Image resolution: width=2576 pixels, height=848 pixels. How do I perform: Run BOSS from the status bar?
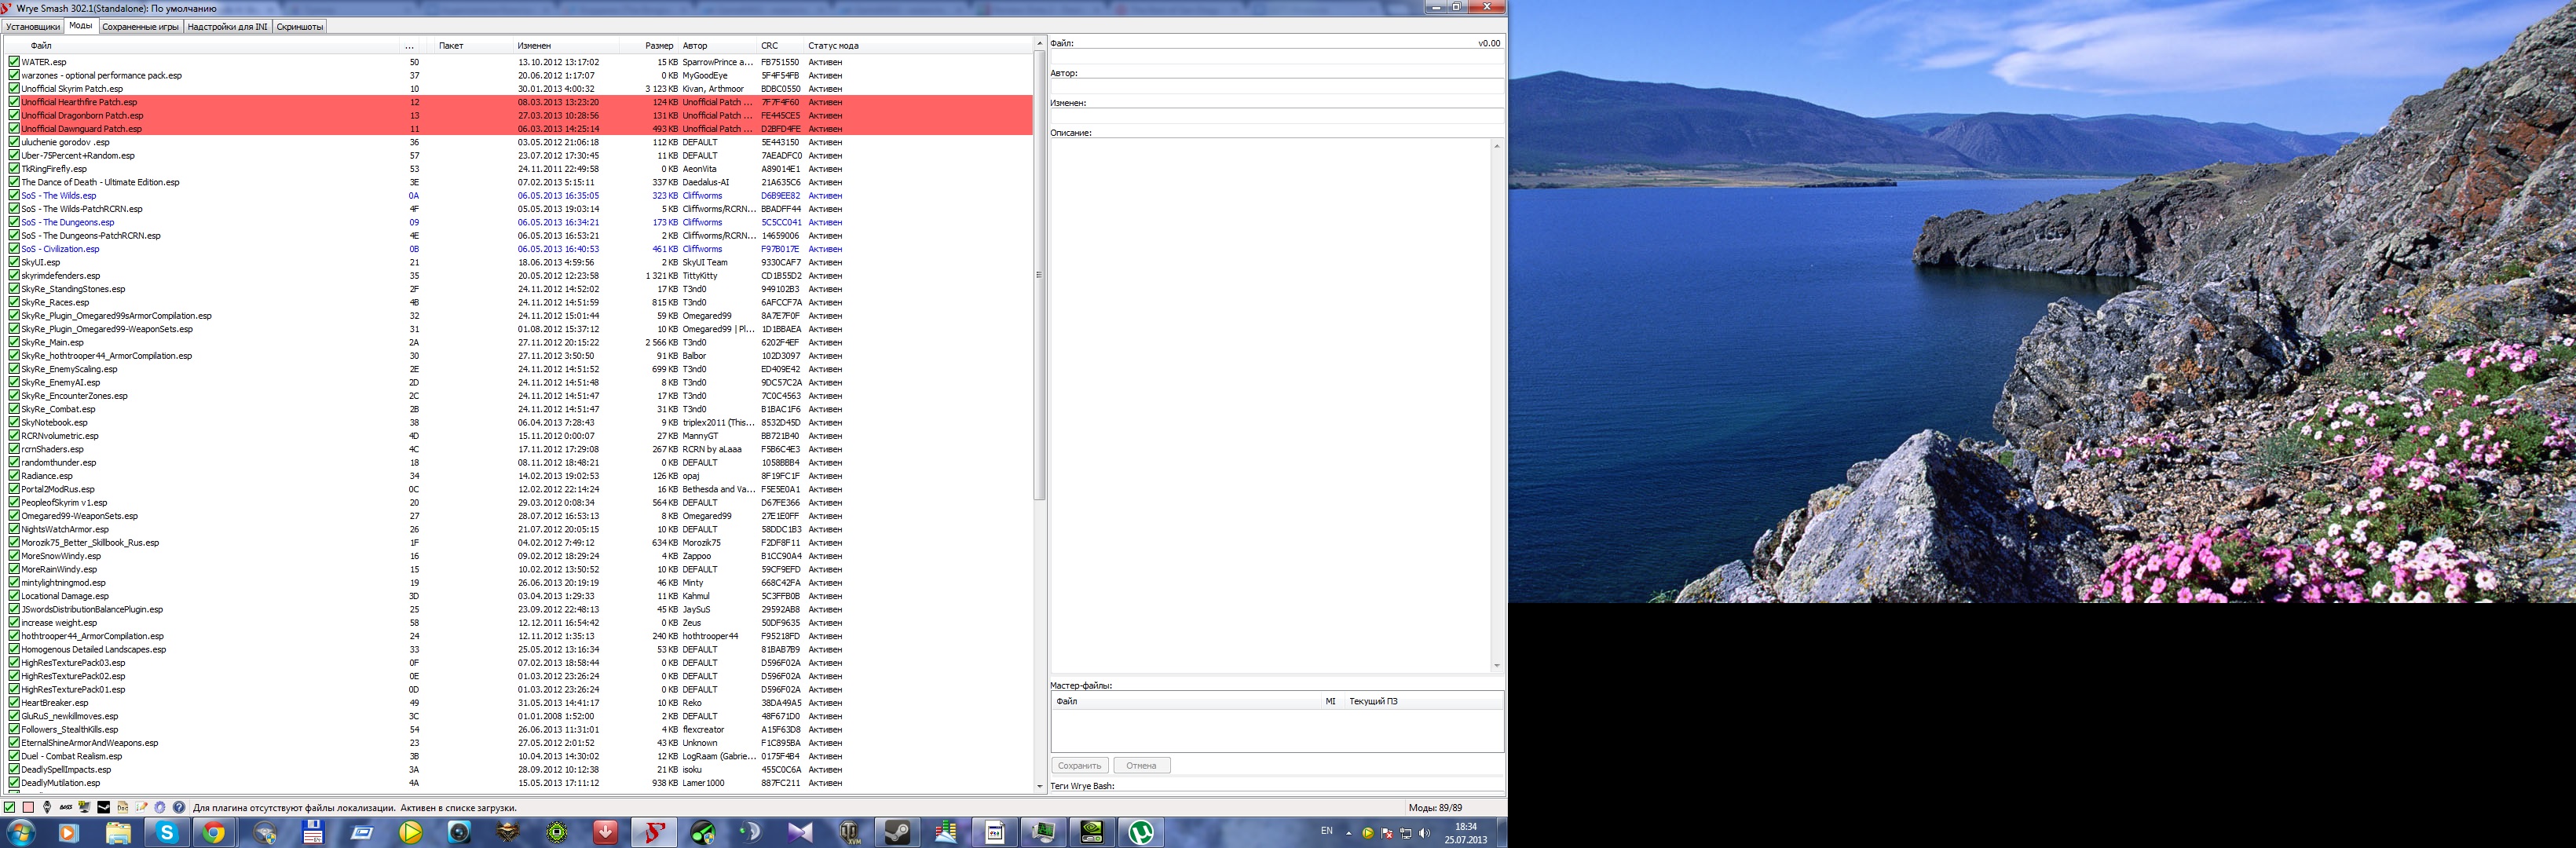coord(66,807)
